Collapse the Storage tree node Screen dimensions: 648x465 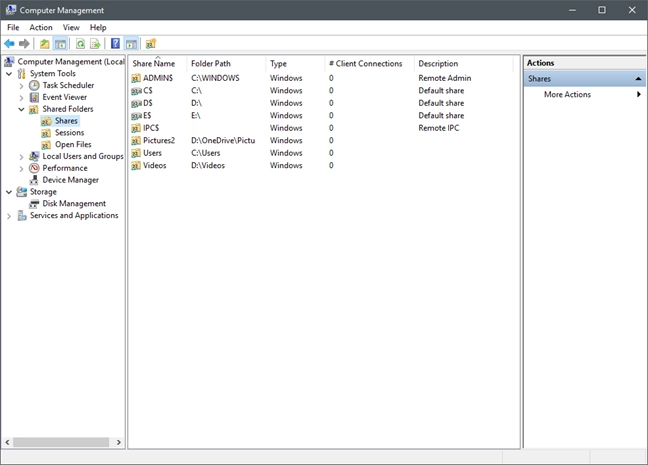point(9,192)
